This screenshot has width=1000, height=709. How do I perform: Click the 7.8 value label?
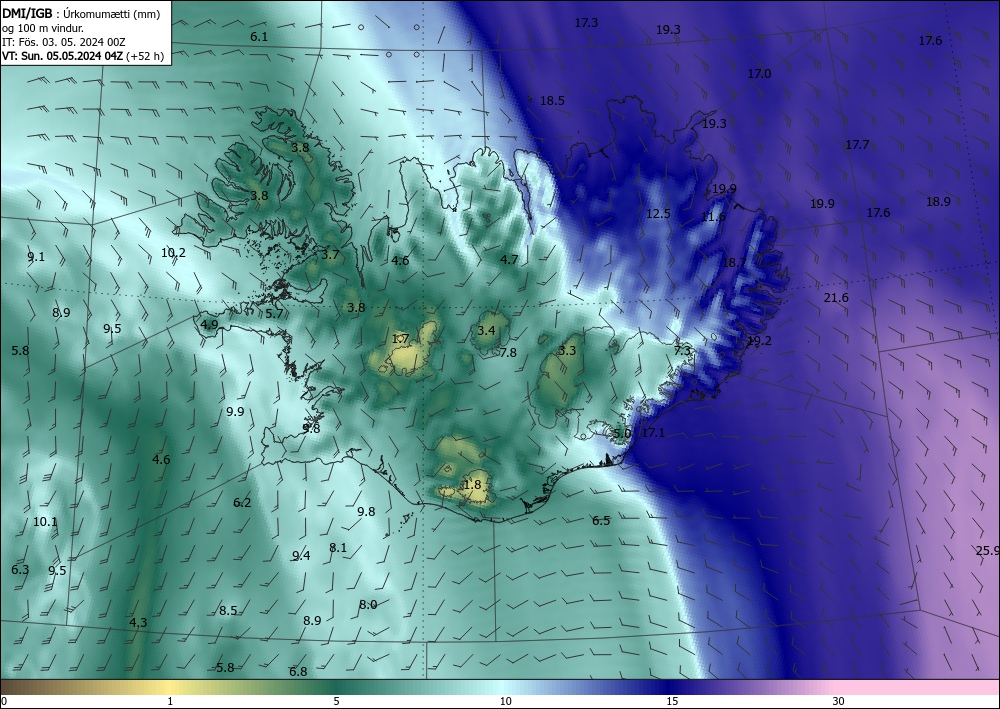point(508,353)
